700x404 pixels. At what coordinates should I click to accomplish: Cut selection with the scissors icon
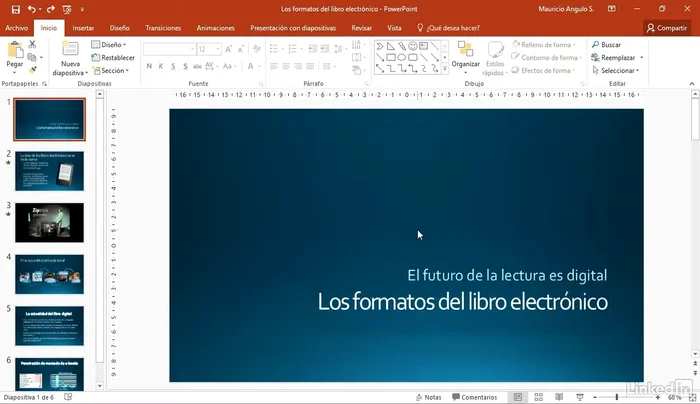(x=32, y=44)
